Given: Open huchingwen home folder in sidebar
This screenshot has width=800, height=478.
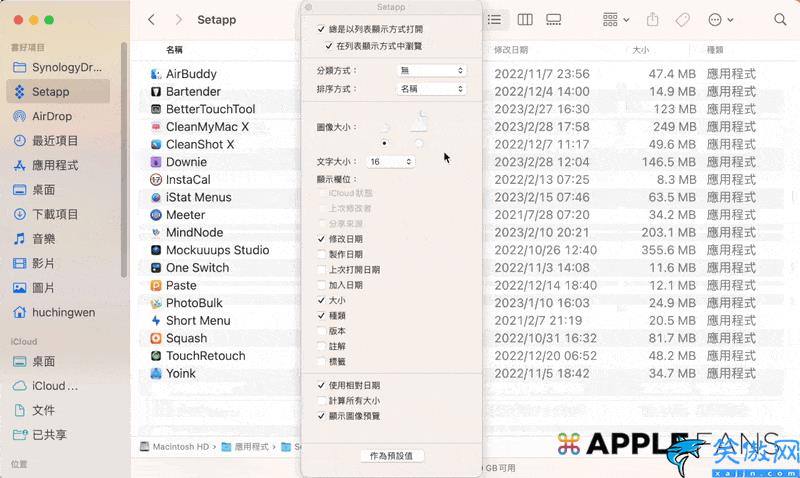Looking at the screenshot, I should tap(58, 312).
